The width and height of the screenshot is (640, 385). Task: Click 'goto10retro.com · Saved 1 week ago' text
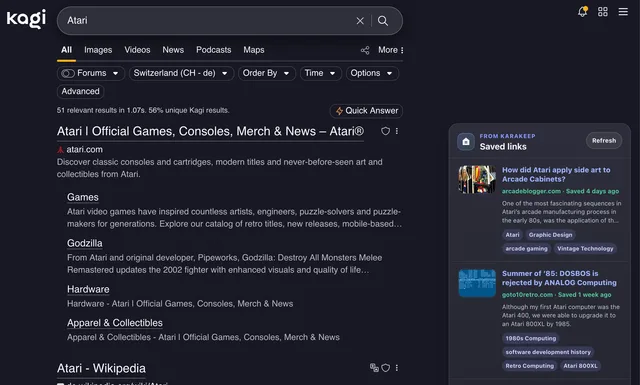tap(556, 295)
